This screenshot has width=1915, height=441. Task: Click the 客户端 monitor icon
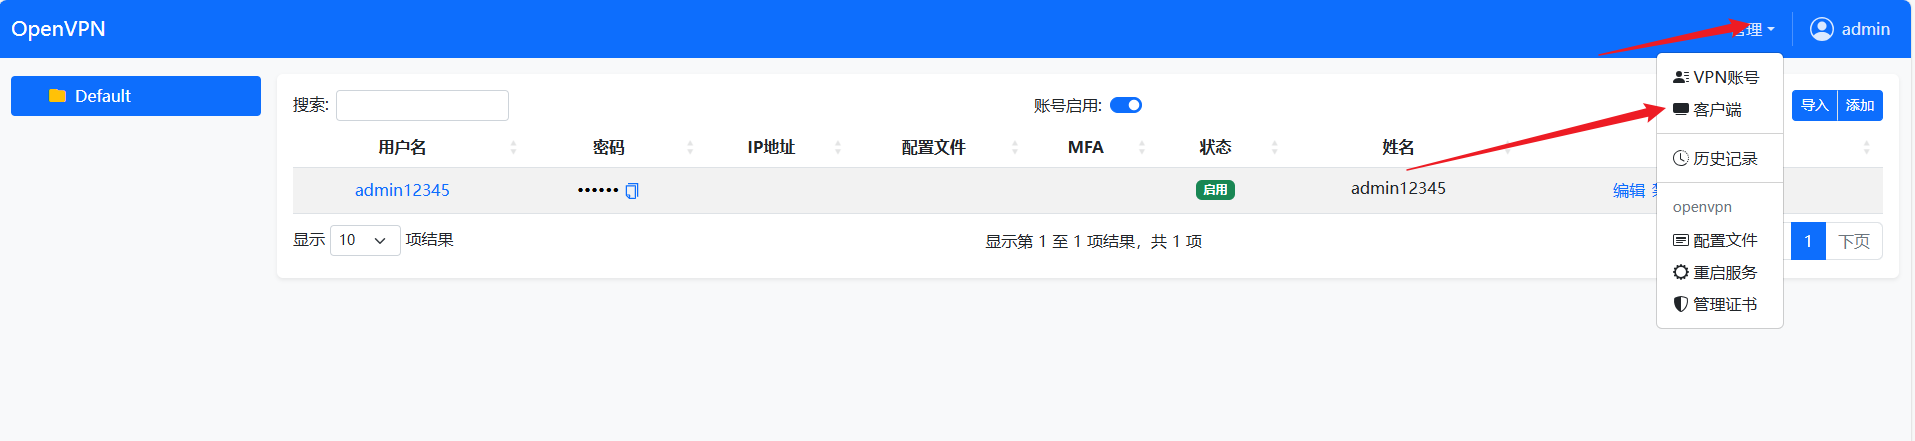point(1680,109)
